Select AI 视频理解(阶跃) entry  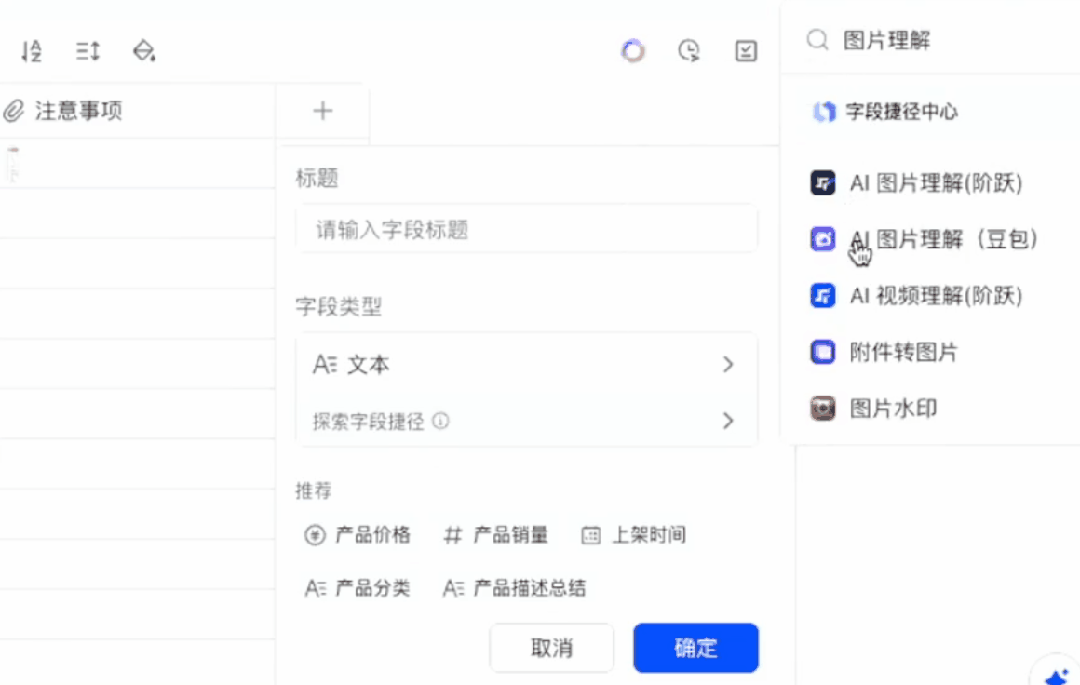pyautogui.click(x=917, y=296)
